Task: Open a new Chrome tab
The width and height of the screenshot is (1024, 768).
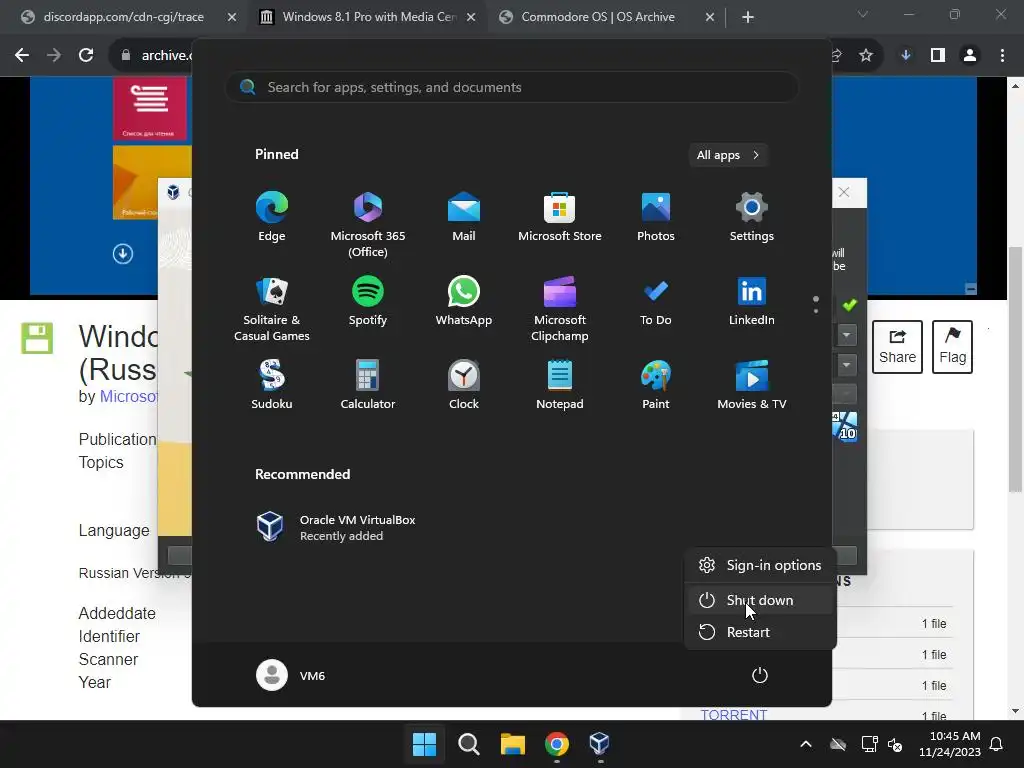Action: pos(748,17)
